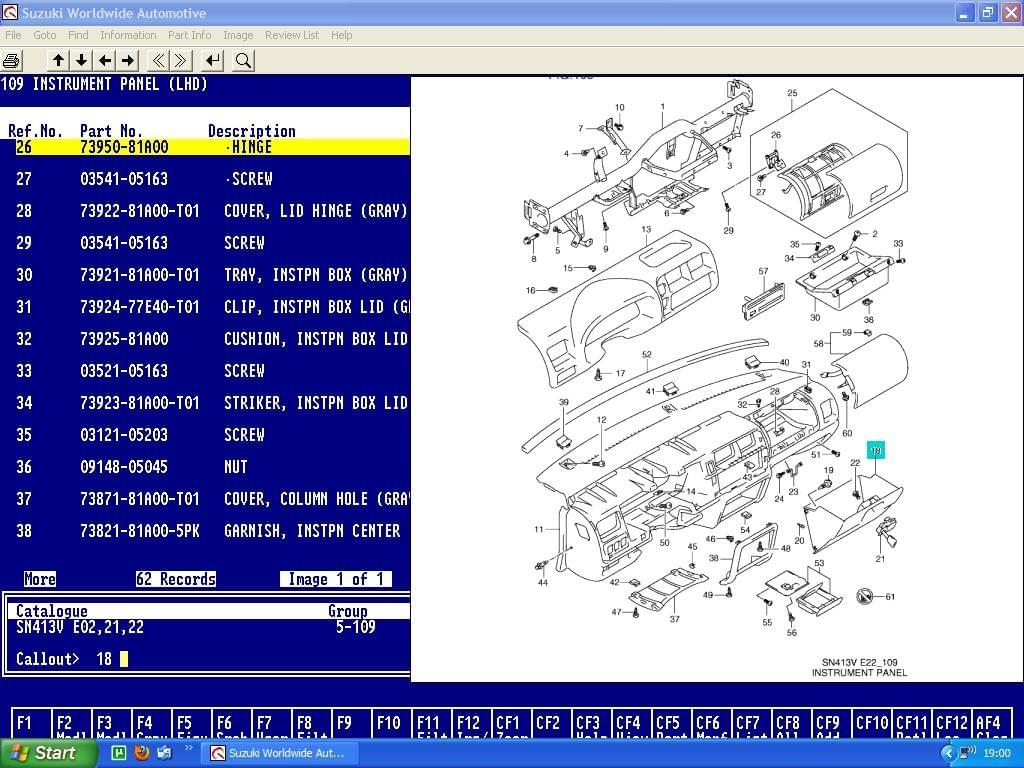Click the double left chevron previous page icon
This screenshot has height=768, width=1024.
(158, 61)
